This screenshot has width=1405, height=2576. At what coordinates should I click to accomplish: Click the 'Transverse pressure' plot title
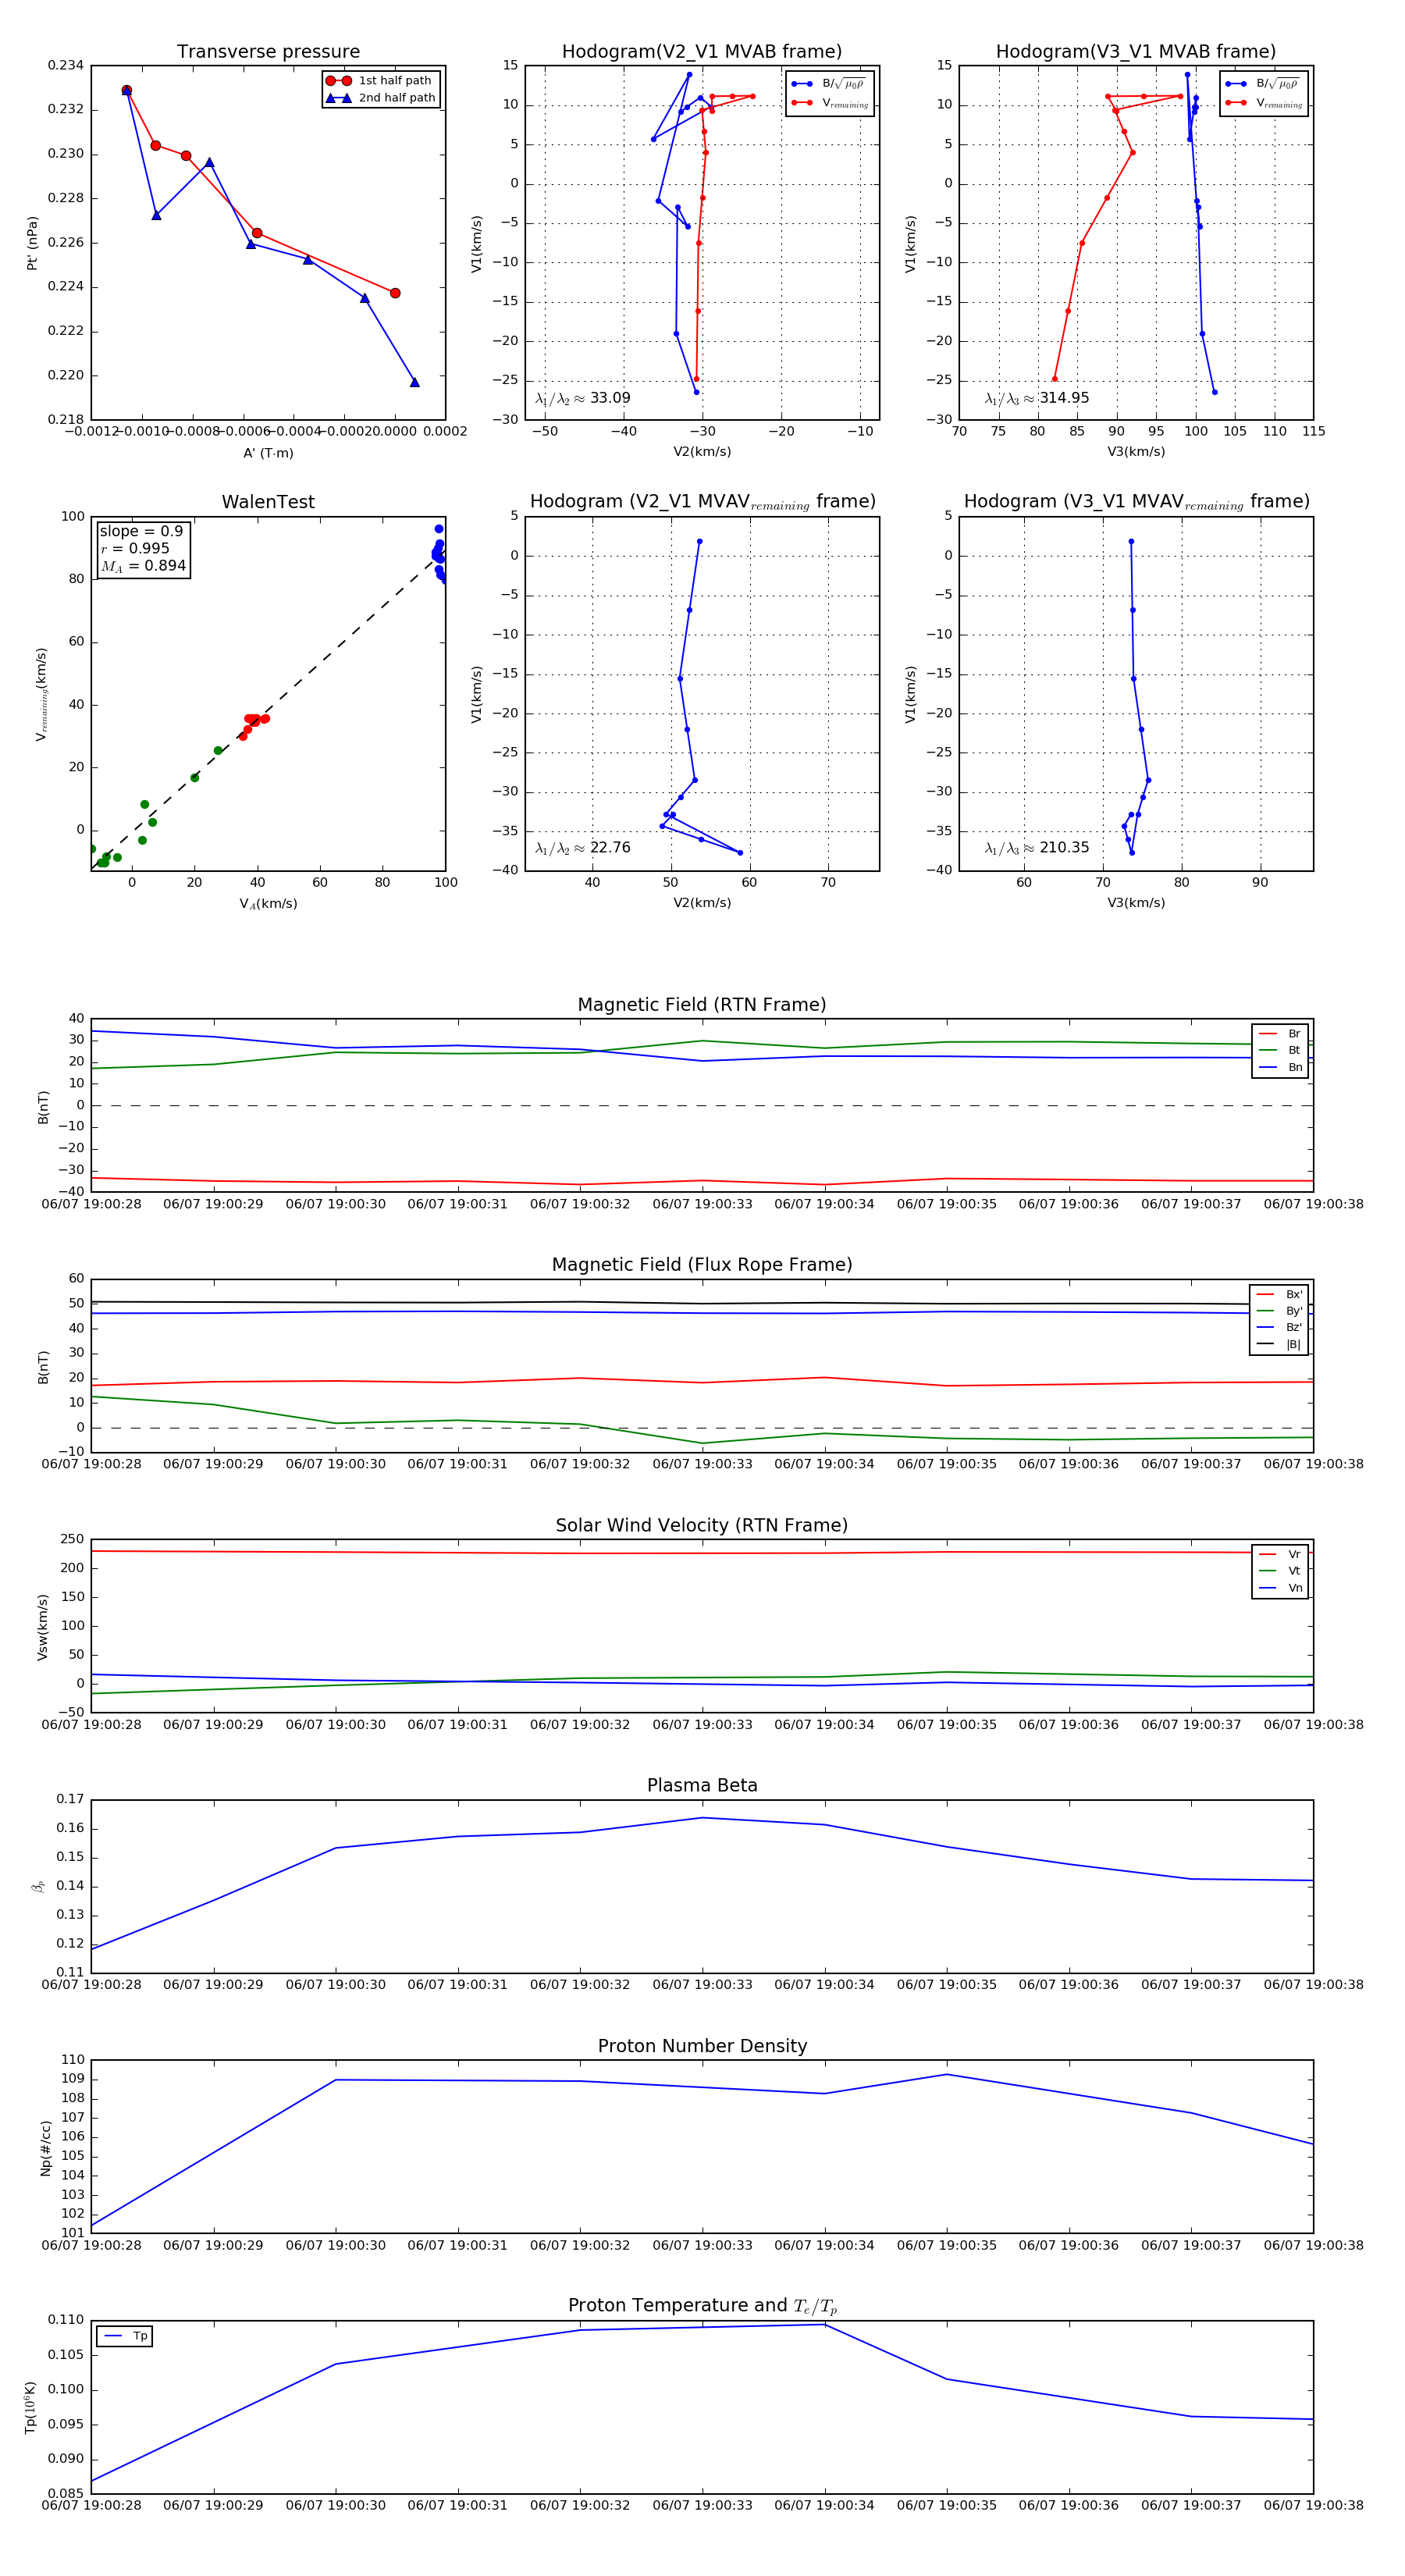[x=268, y=52]
